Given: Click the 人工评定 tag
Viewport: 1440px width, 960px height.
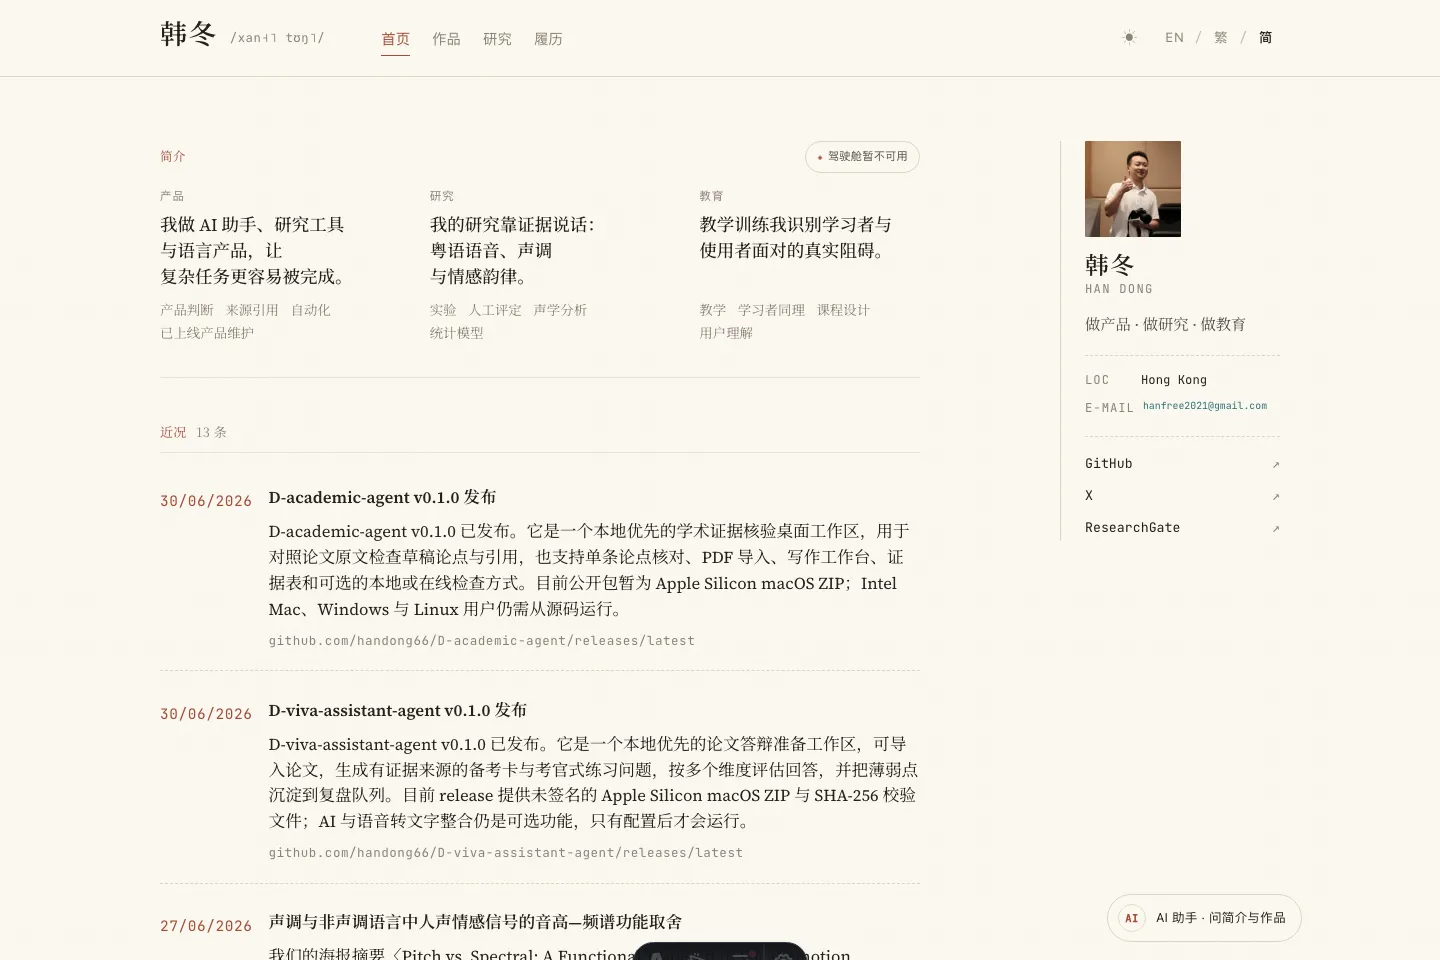Looking at the screenshot, I should [x=495, y=310].
